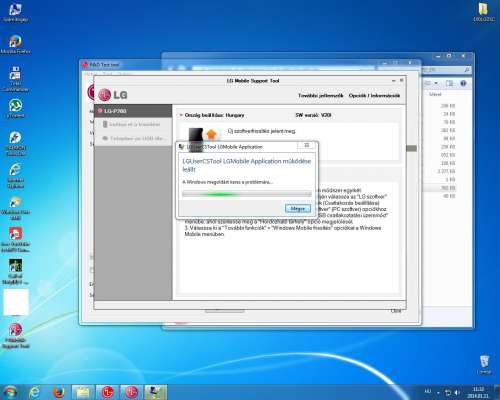
Task: Show hidden system tray icons
Action: coord(438,392)
